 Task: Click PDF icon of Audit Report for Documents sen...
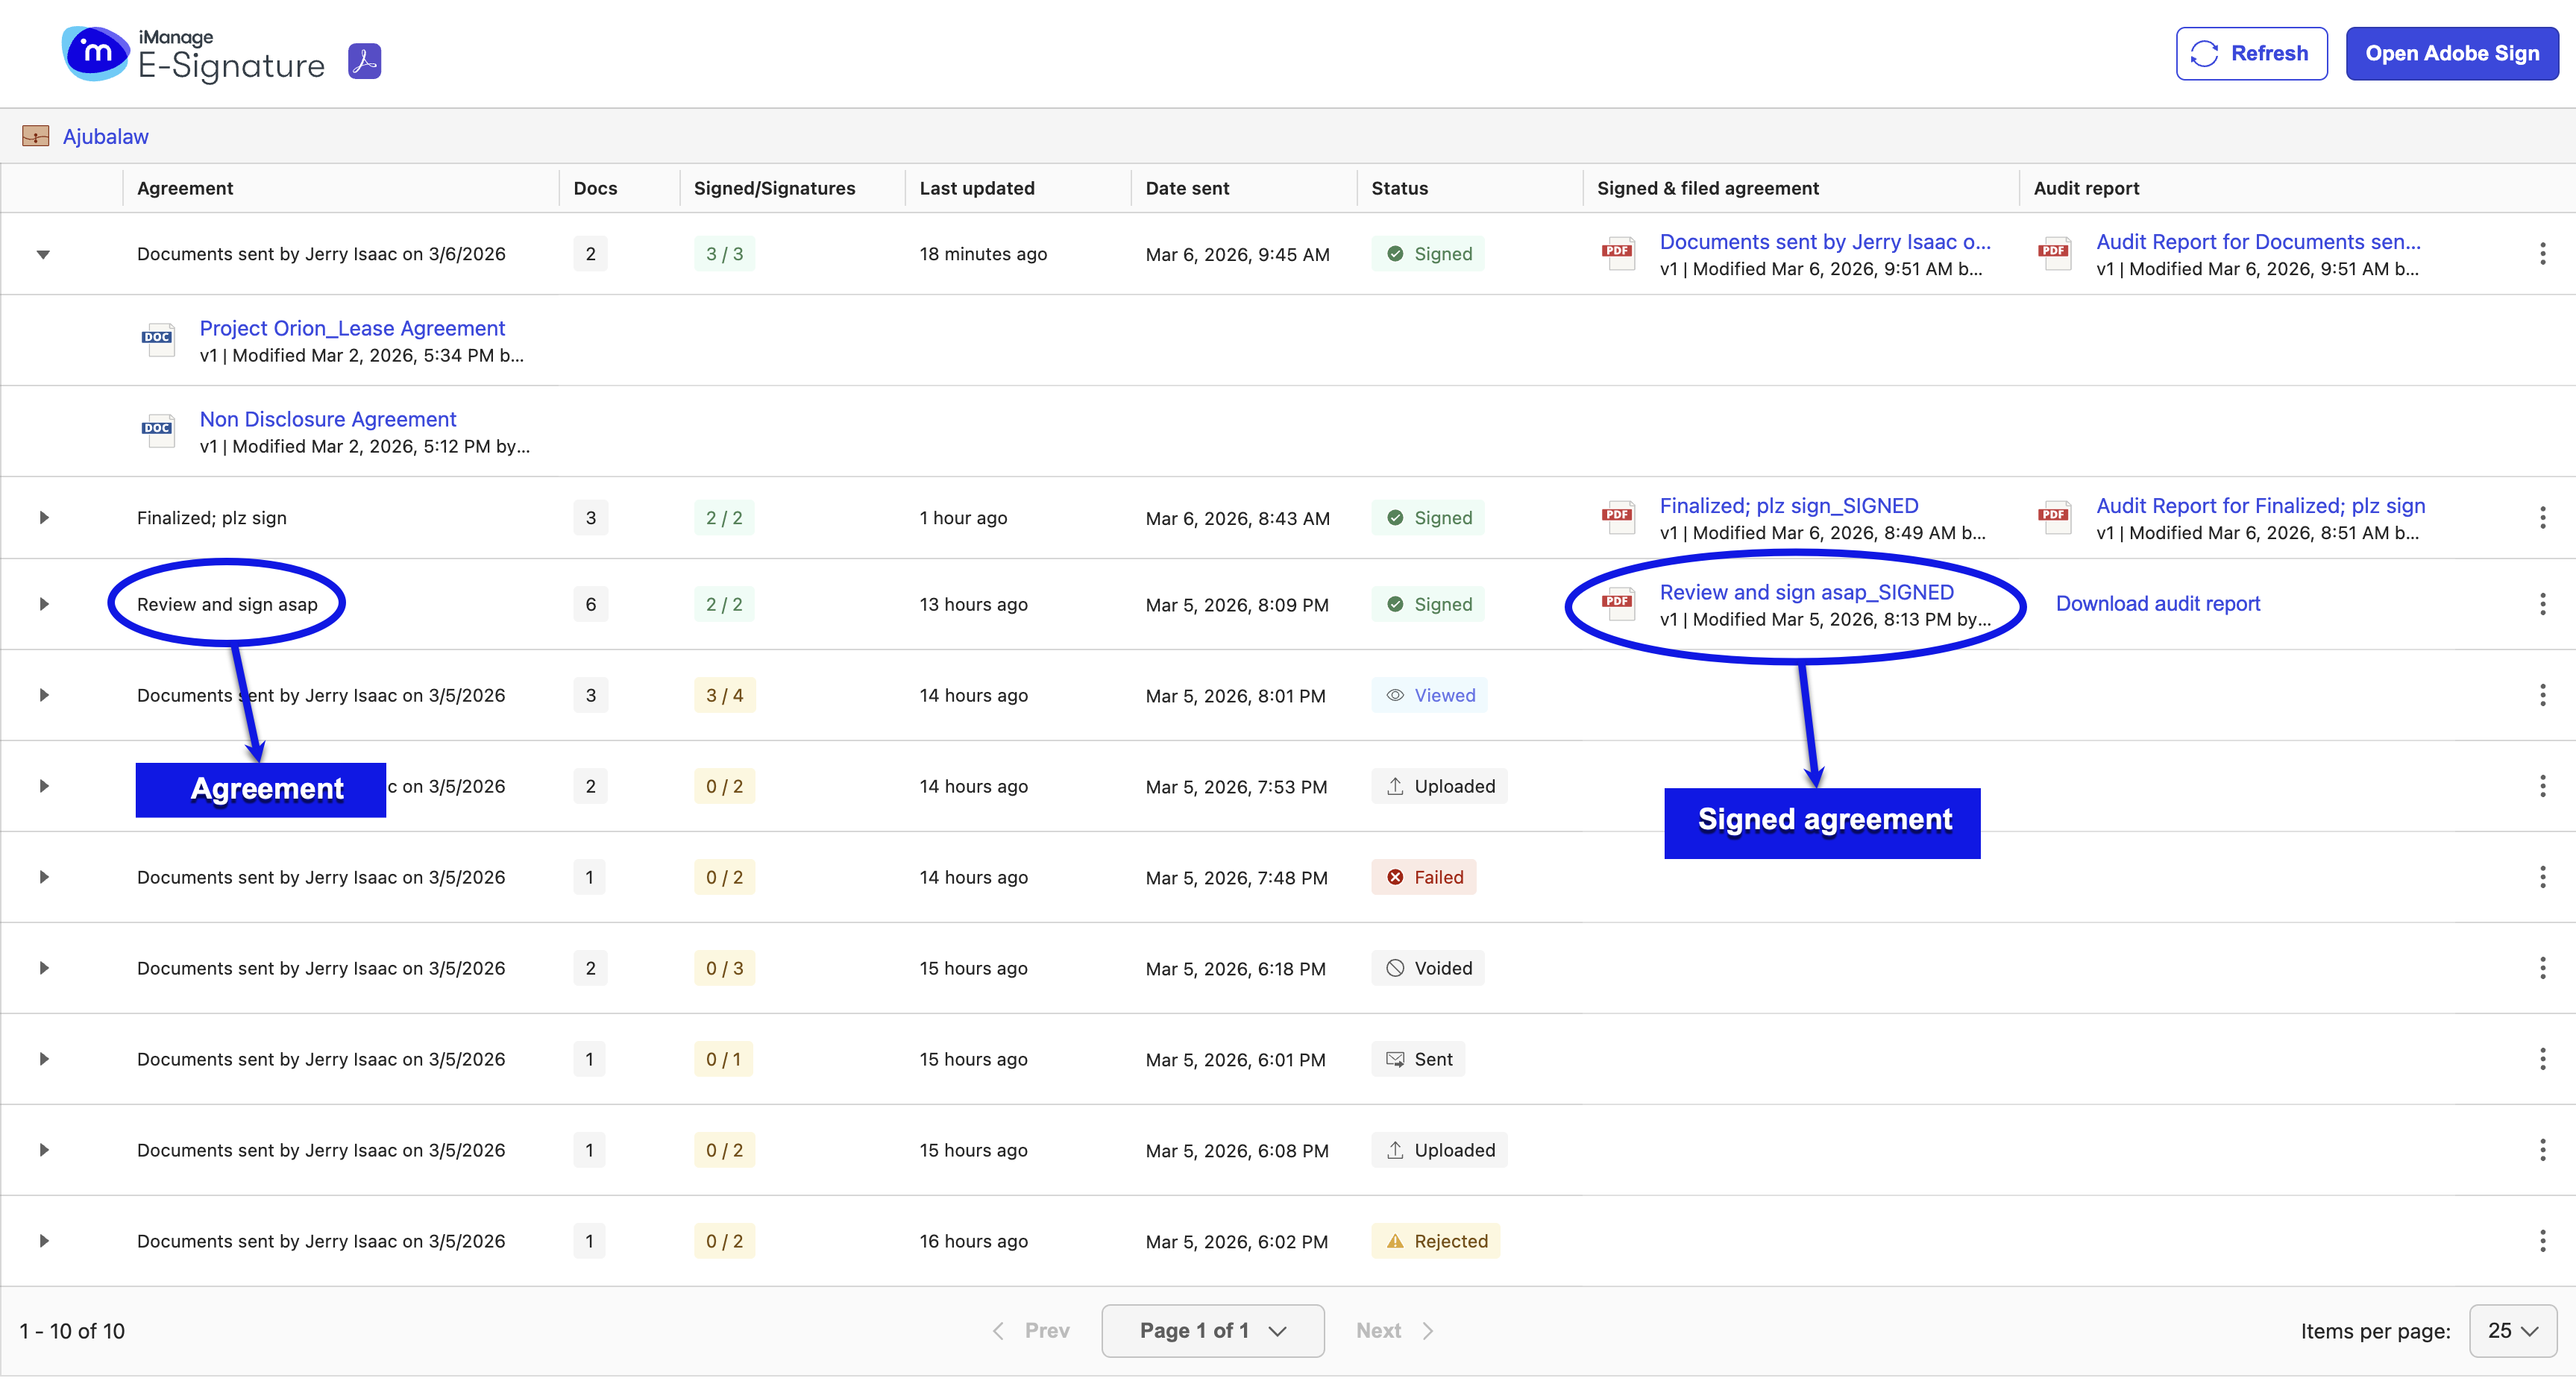(x=2054, y=254)
